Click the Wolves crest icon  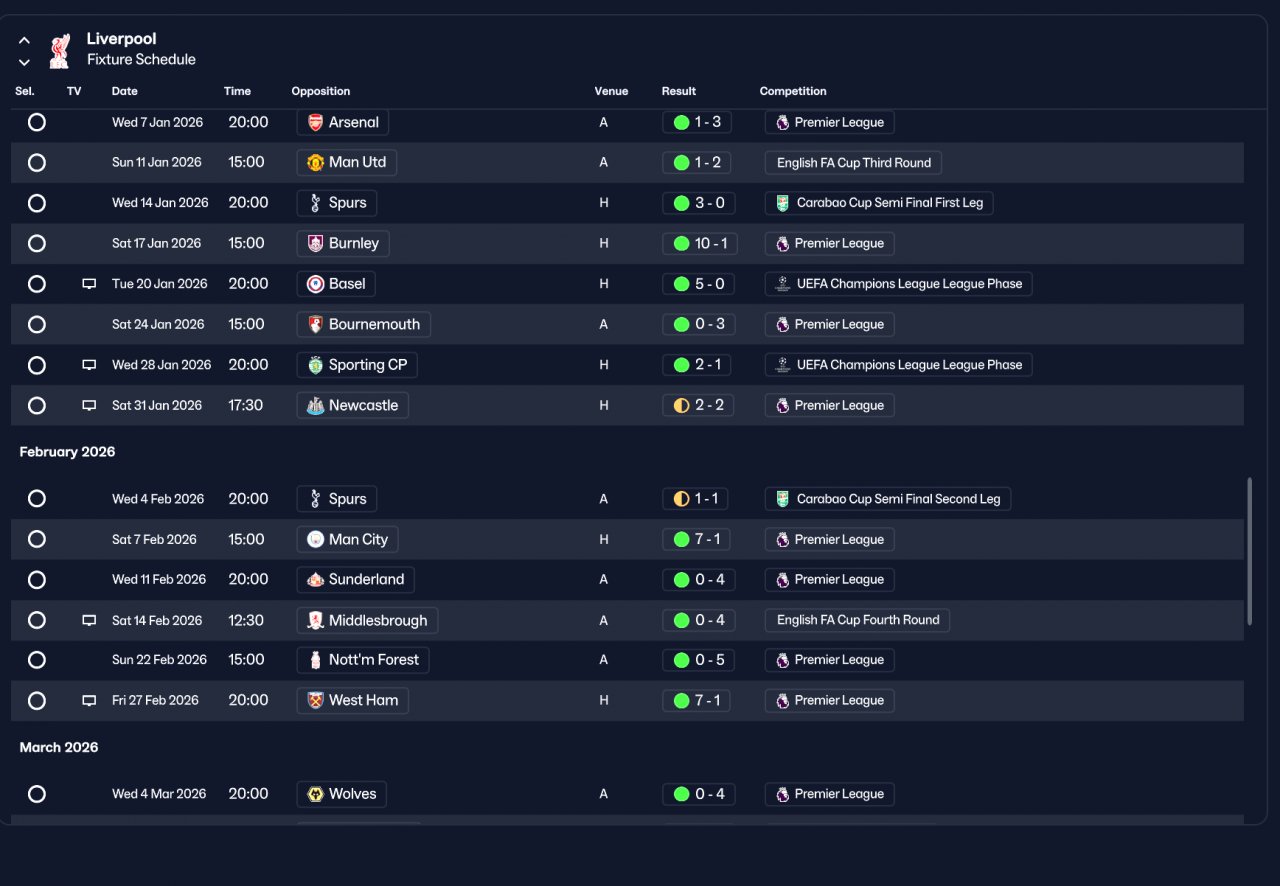coord(315,794)
